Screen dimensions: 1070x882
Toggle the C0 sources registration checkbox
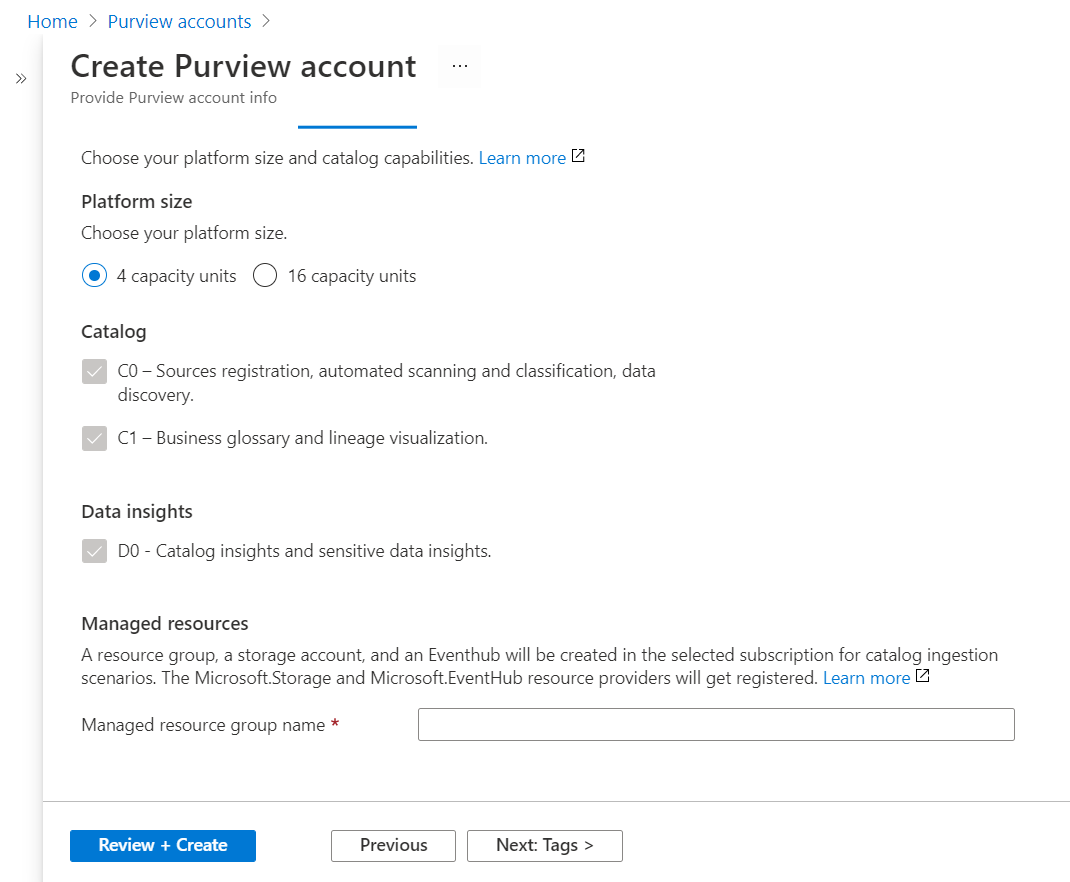tap(95, 372)
